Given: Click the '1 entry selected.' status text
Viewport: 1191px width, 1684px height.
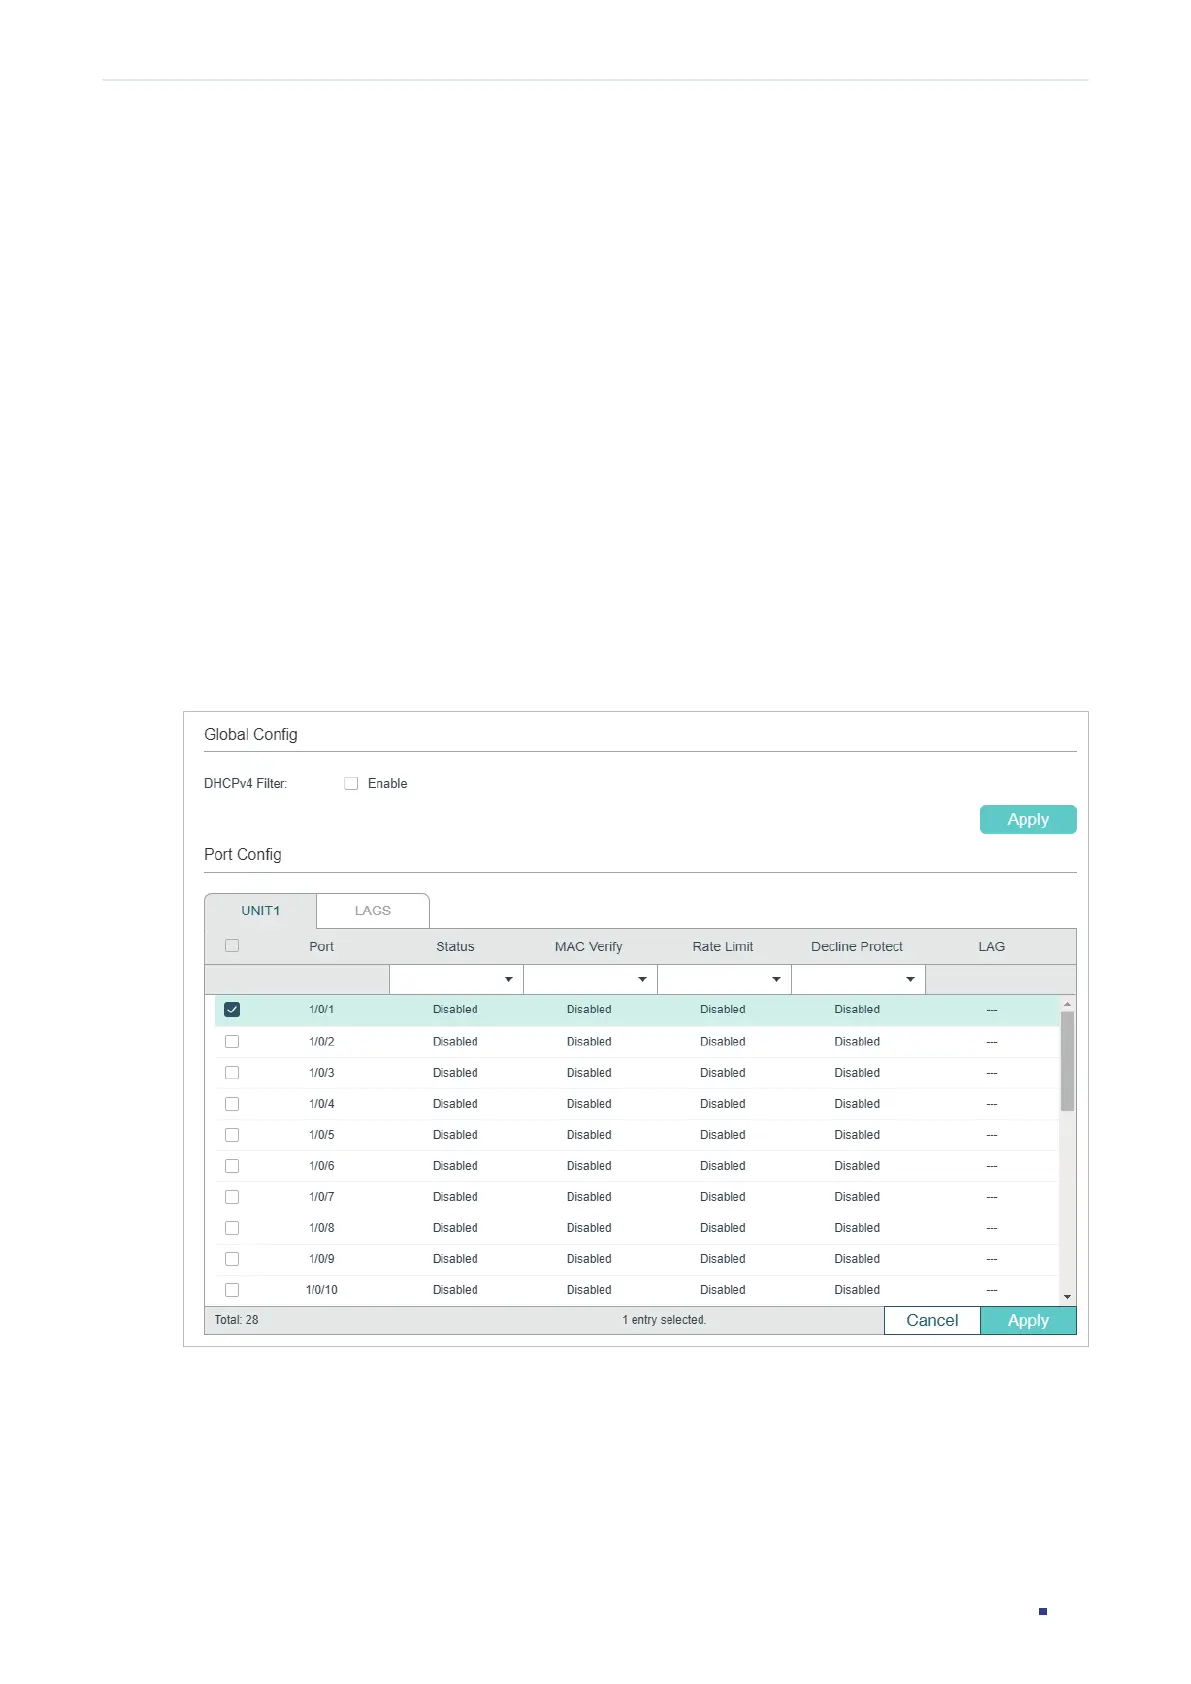Looking at the screenshot, I should (664, 1320).
